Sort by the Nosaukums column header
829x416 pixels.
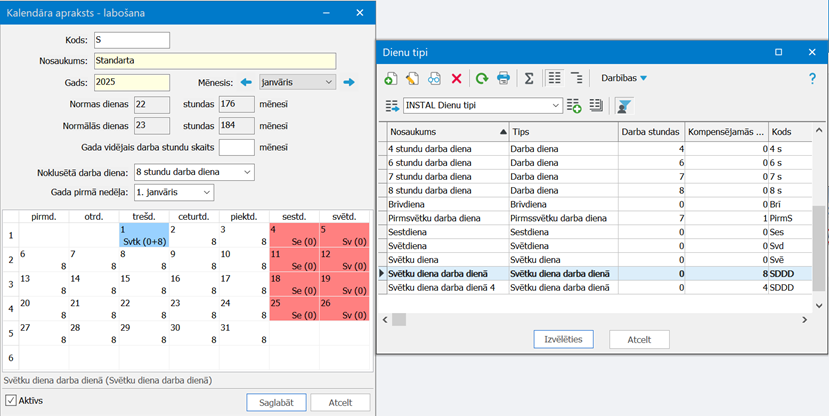coord(446,132)
